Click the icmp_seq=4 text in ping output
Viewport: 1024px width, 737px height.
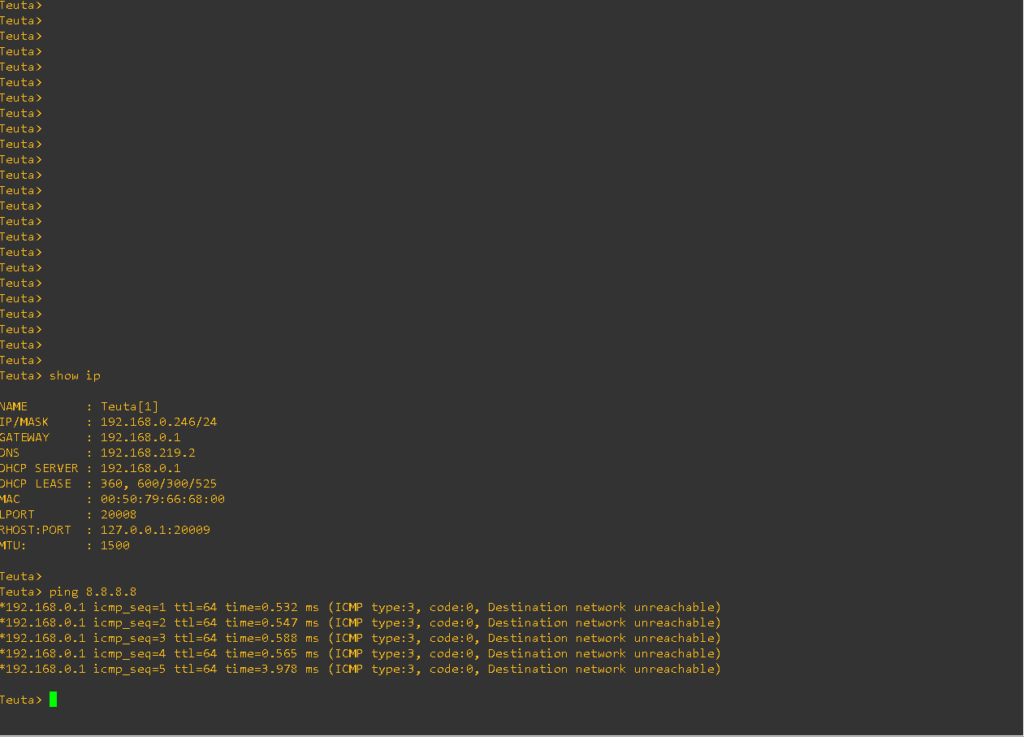point(129,654)
